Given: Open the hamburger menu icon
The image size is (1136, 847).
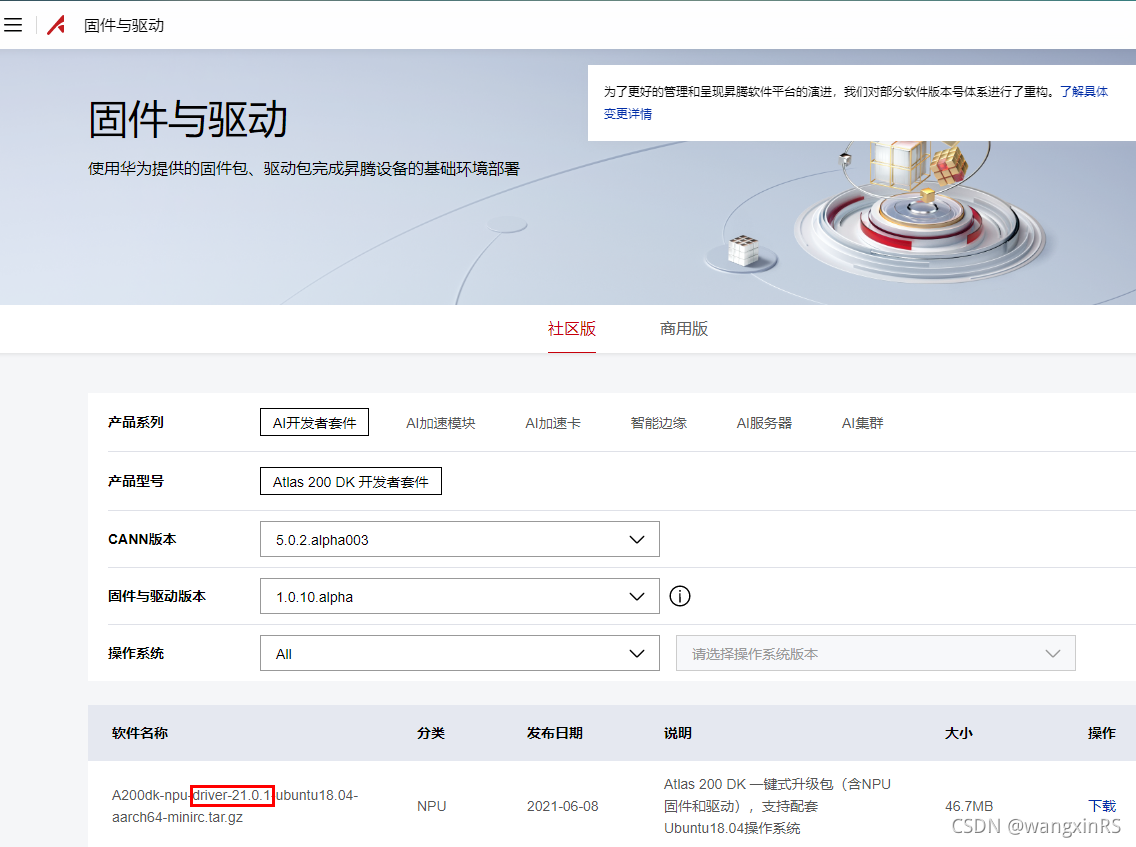Looking at the screenshot, I should 13,25.
